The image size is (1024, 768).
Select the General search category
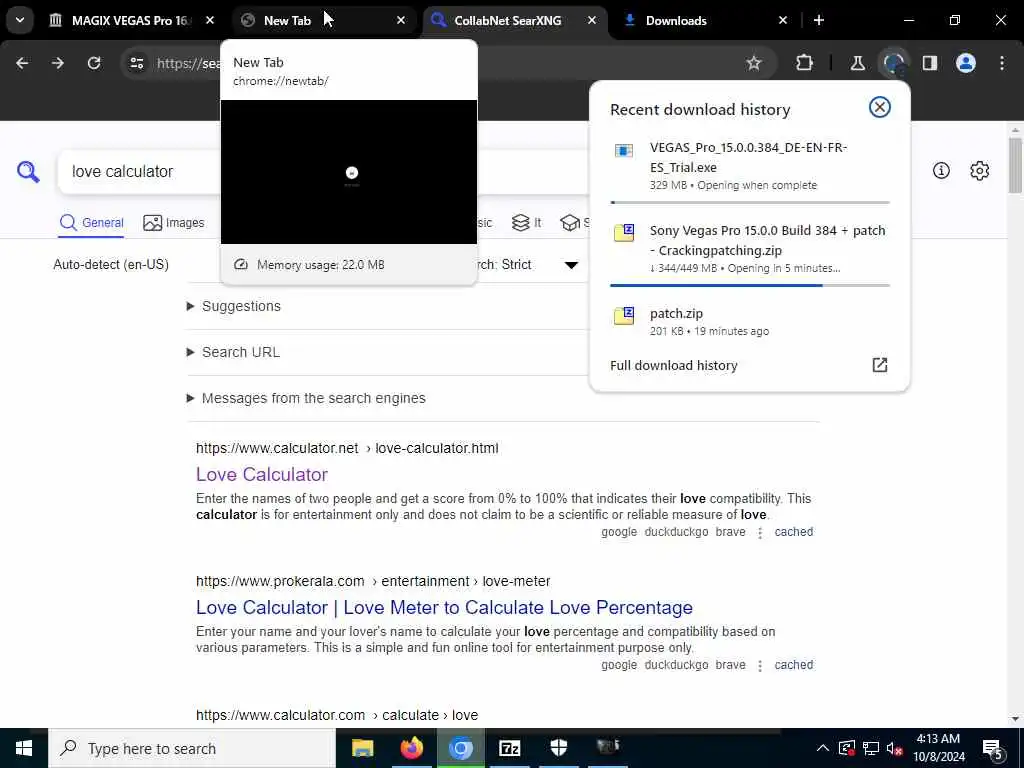[91, 223]
